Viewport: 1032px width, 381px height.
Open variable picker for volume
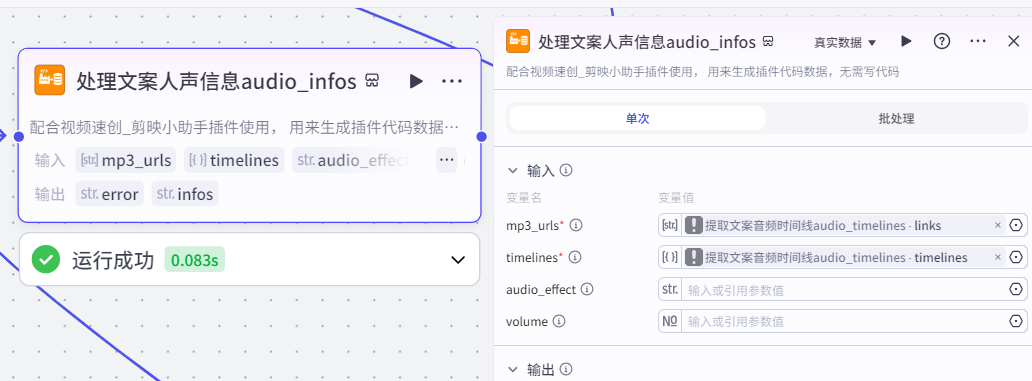[1017, 321]
